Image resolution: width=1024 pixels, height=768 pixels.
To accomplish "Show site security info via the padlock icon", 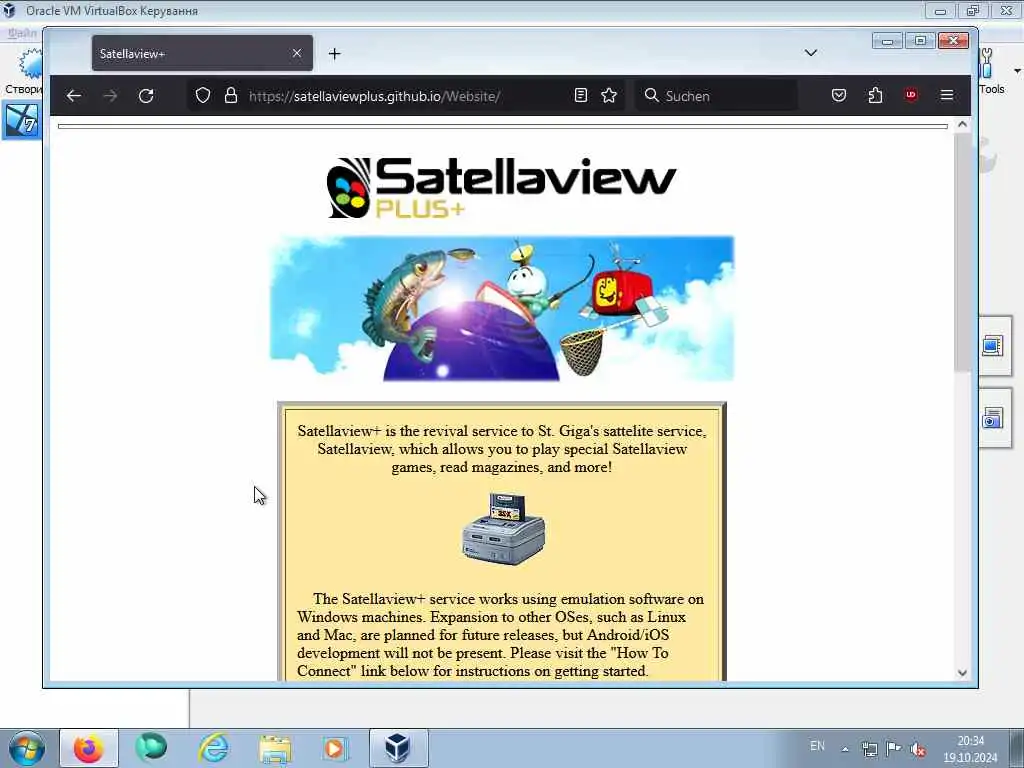I will coord(231,95).
